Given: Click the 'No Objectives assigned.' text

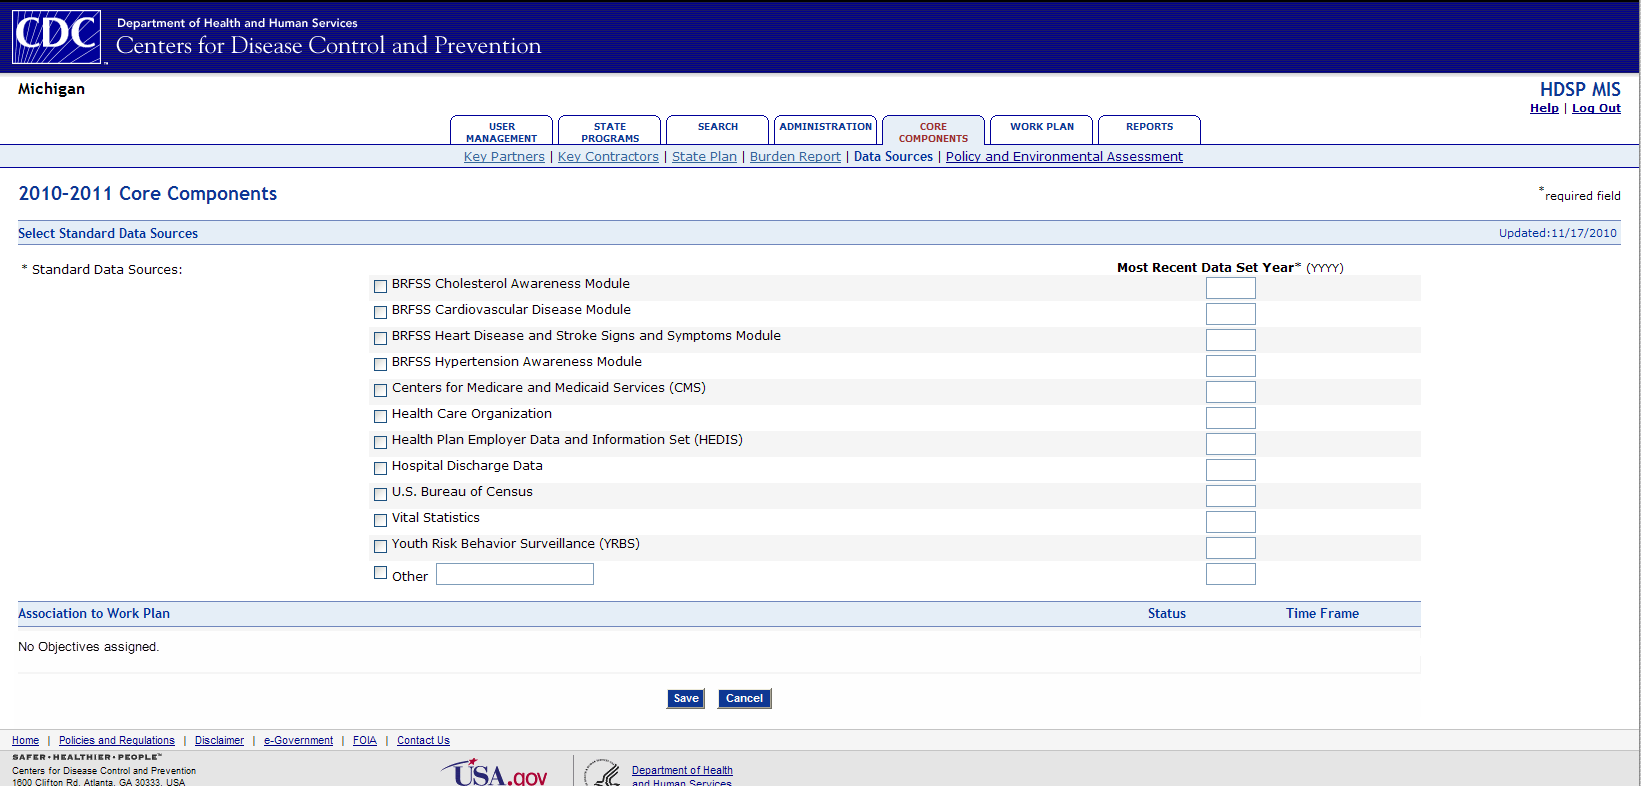Looking at the screenshot, I should click(x=88, y=647).
